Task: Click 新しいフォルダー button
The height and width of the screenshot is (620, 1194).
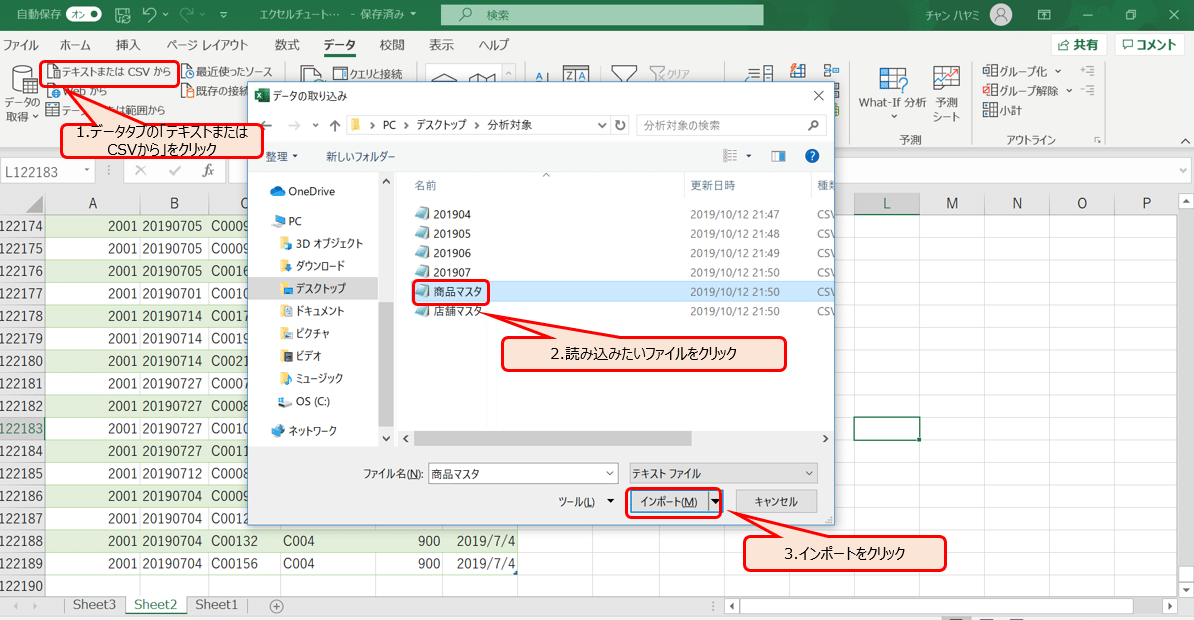Action: pyautogui.click(x=360, y=156)
